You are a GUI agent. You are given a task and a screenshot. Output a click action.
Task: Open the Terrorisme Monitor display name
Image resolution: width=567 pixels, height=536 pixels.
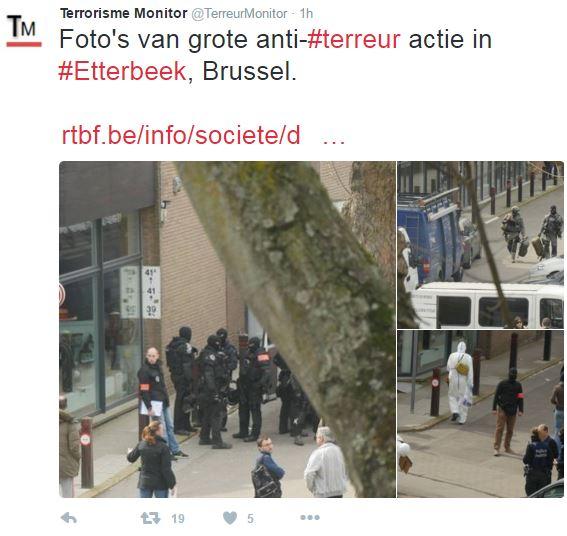click(124, 13)
